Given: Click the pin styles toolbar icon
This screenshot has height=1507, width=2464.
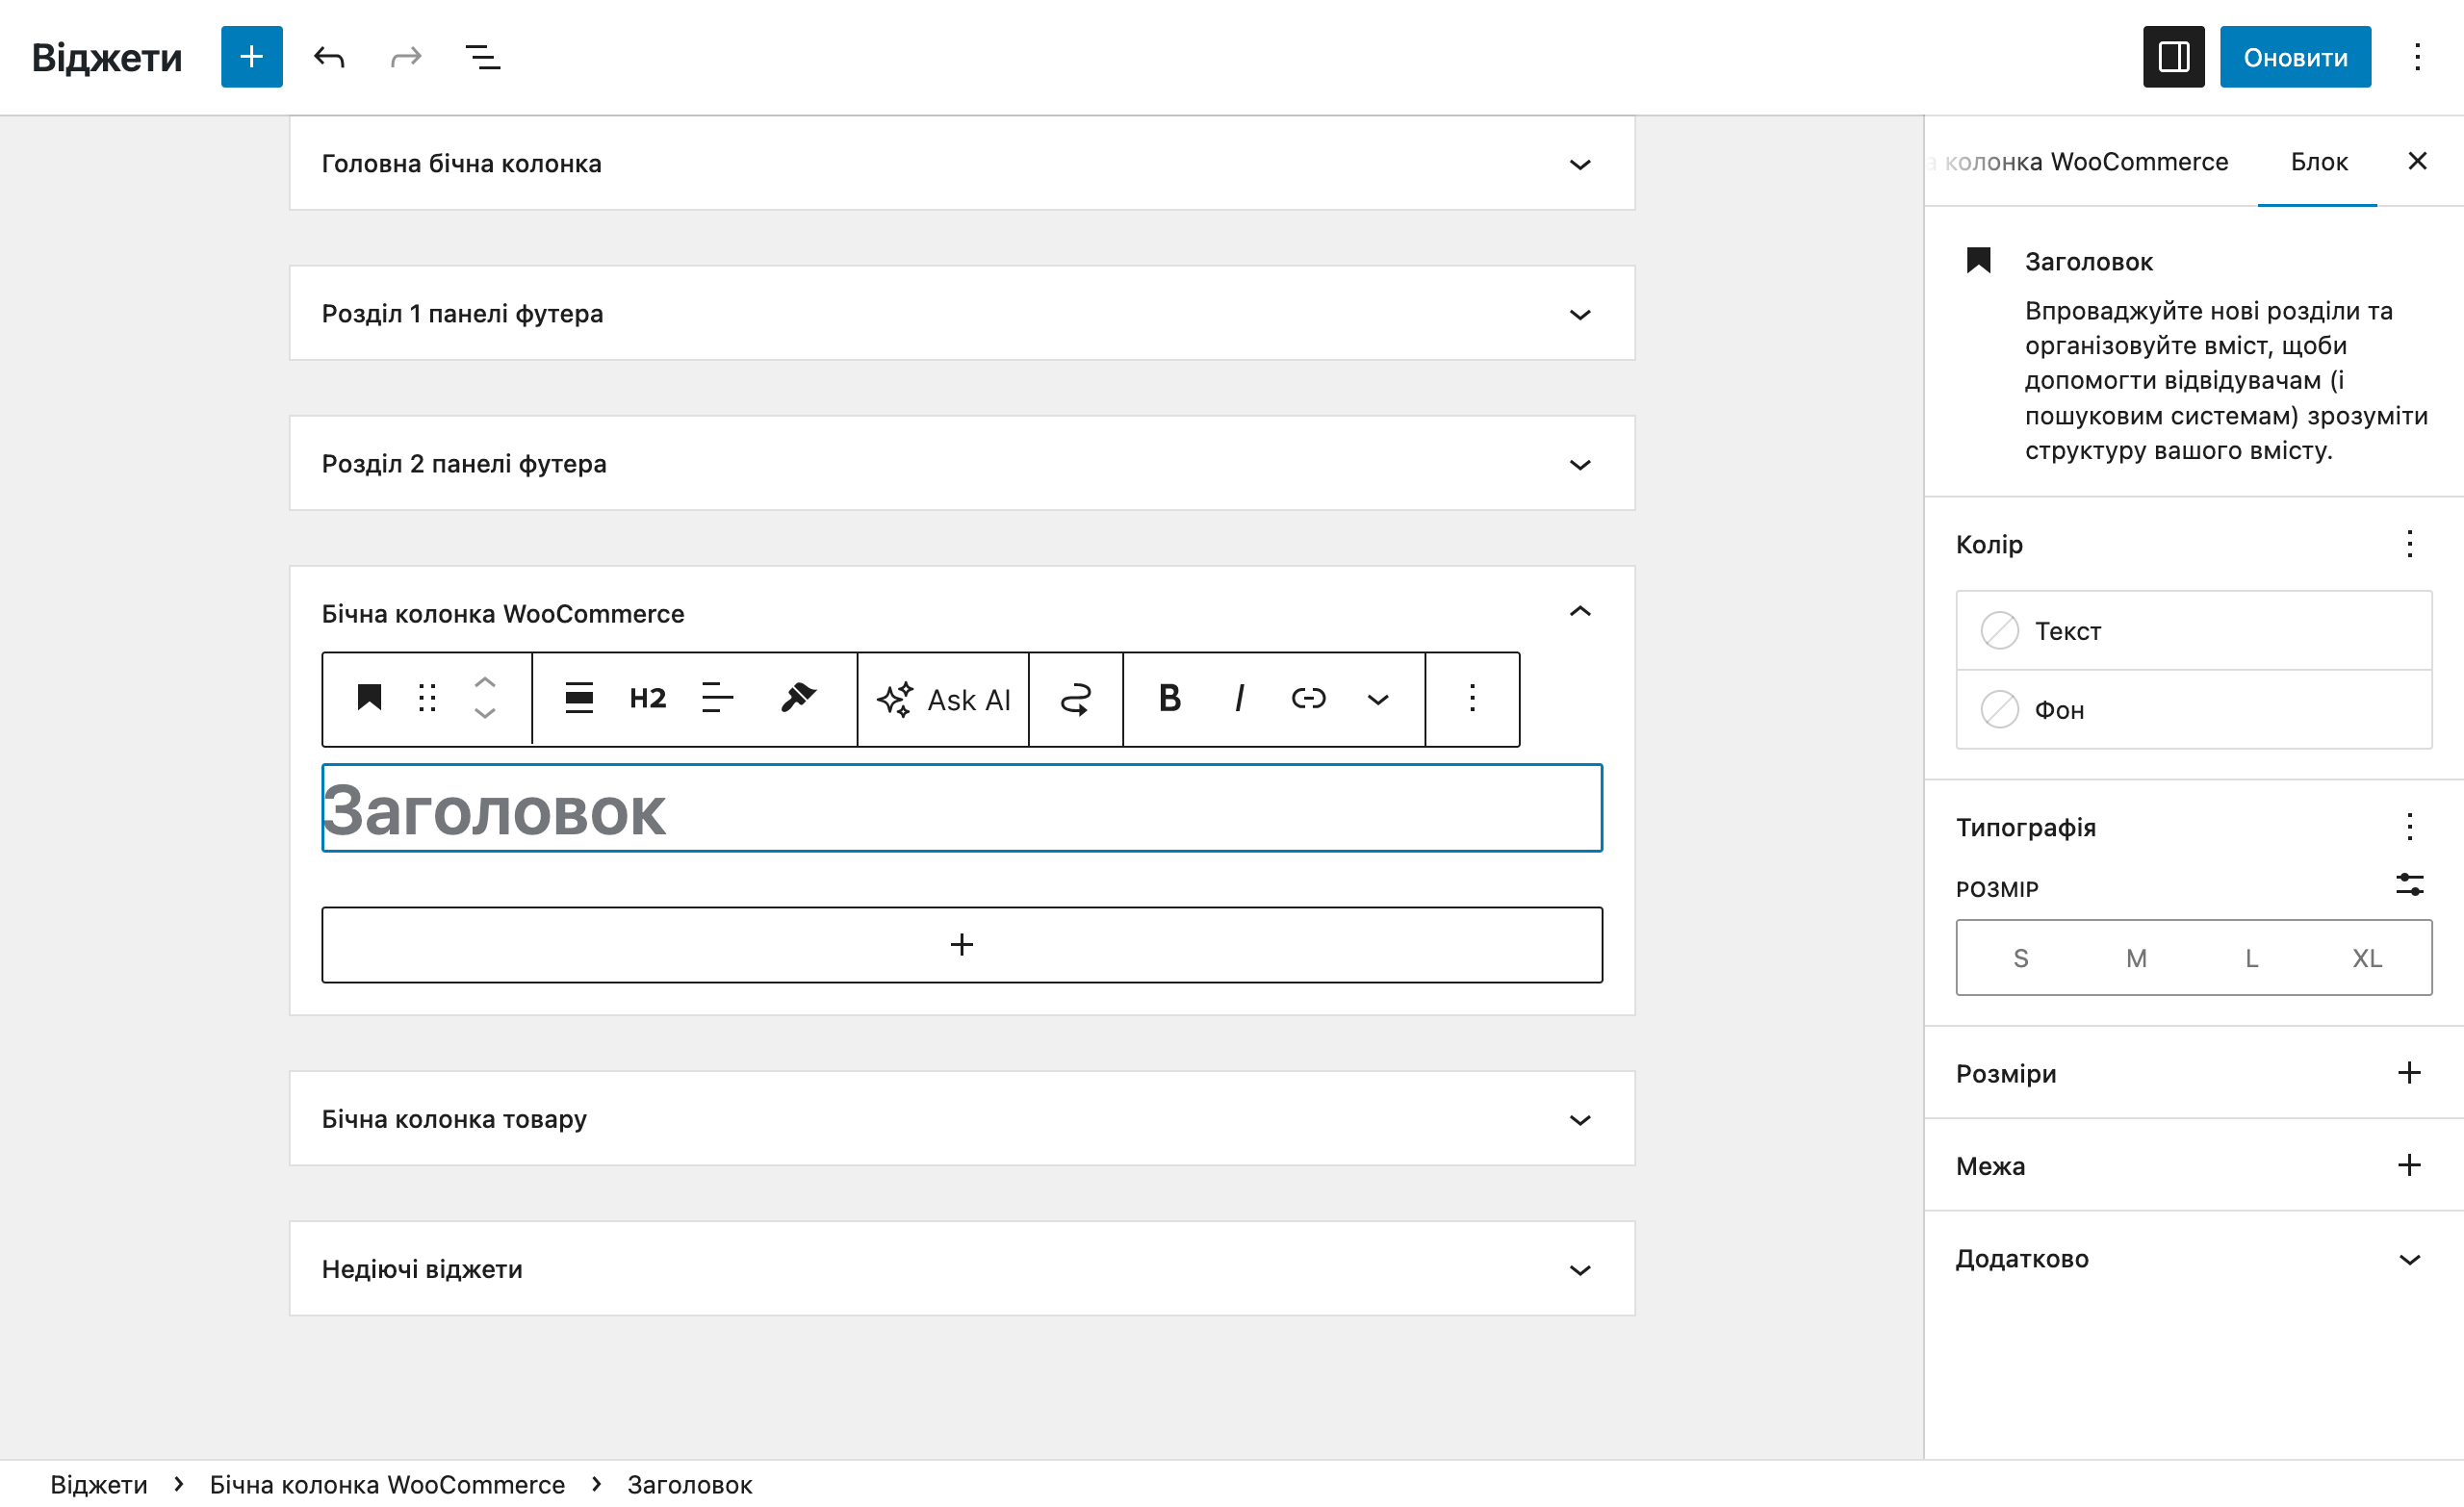Looking at the screenshot, I should point(798,698).
